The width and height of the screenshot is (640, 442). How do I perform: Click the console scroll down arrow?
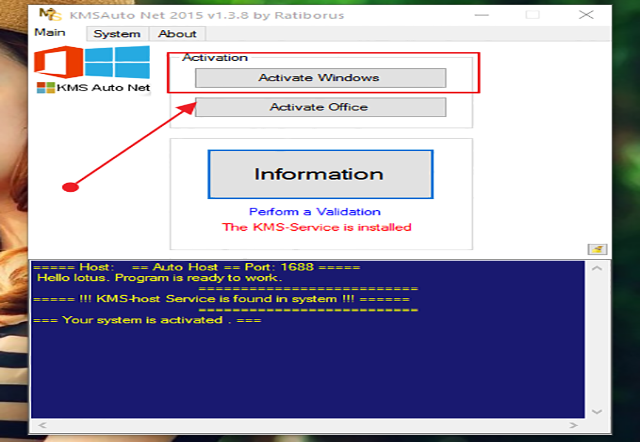coord(597,411)
